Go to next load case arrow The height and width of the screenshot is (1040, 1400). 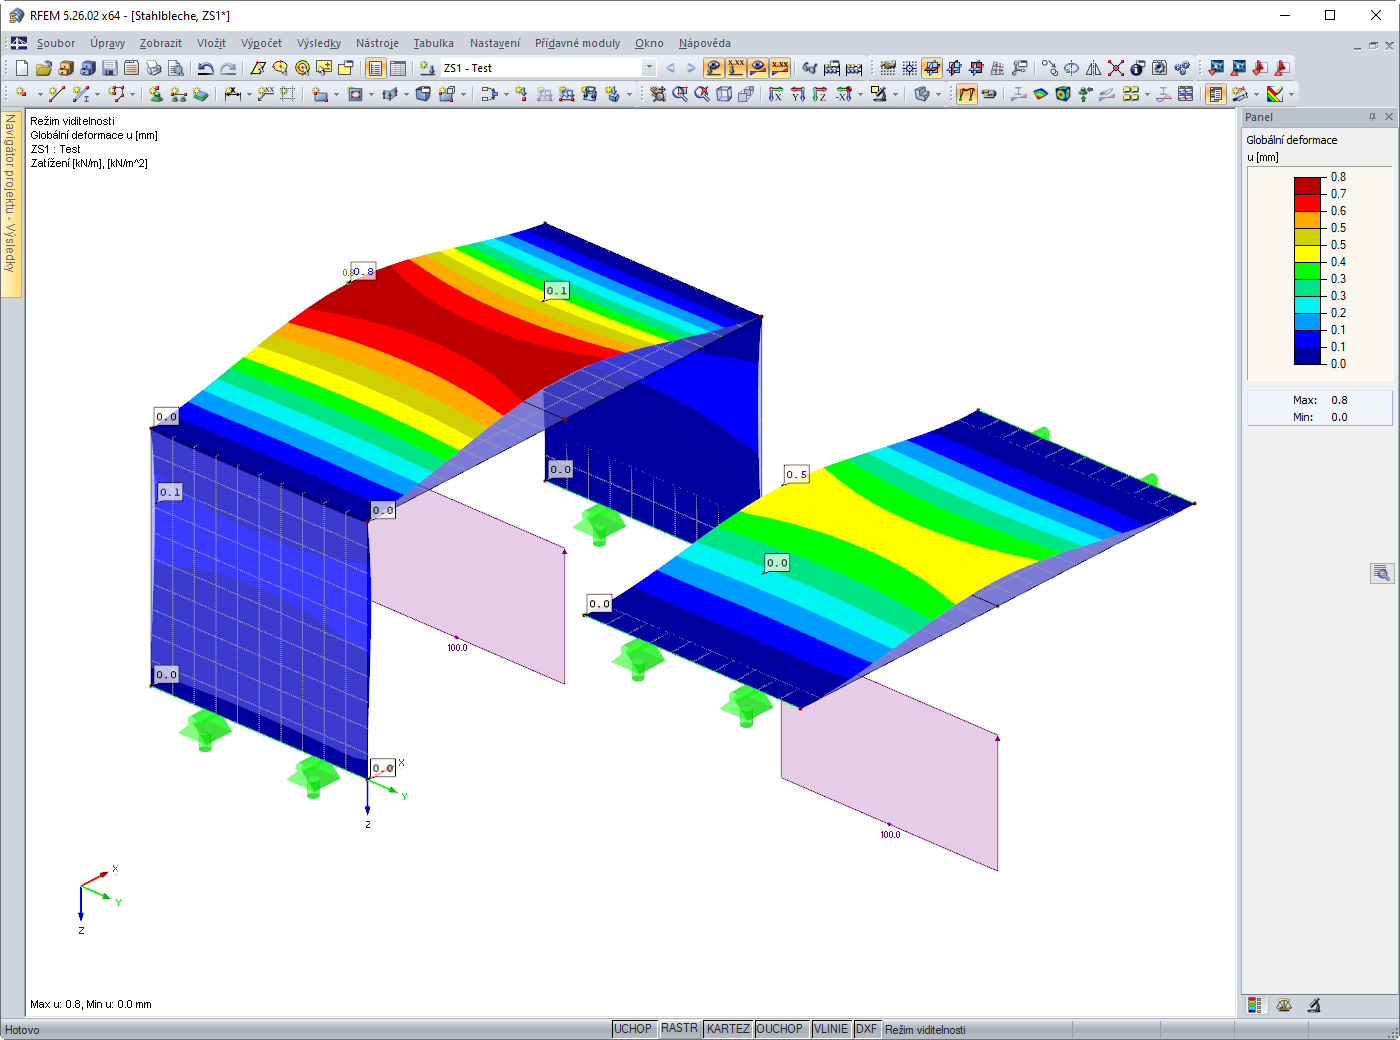691,68
